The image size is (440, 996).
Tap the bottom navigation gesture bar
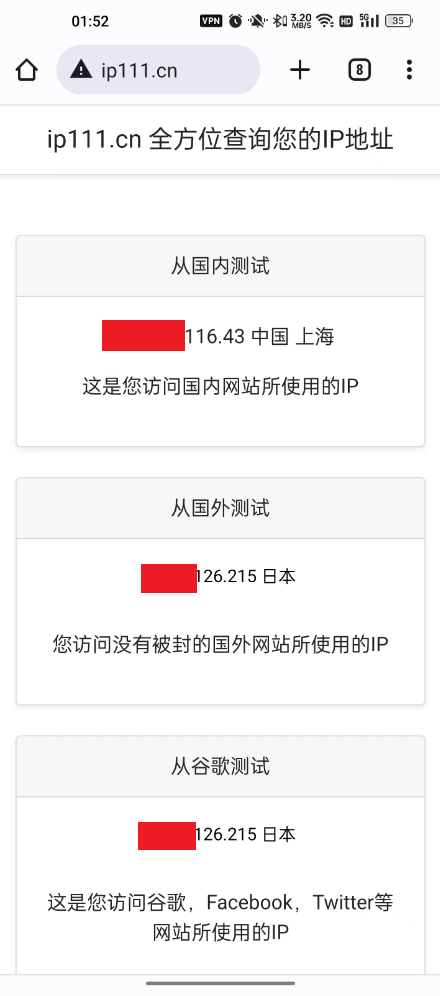pos(220,984)
